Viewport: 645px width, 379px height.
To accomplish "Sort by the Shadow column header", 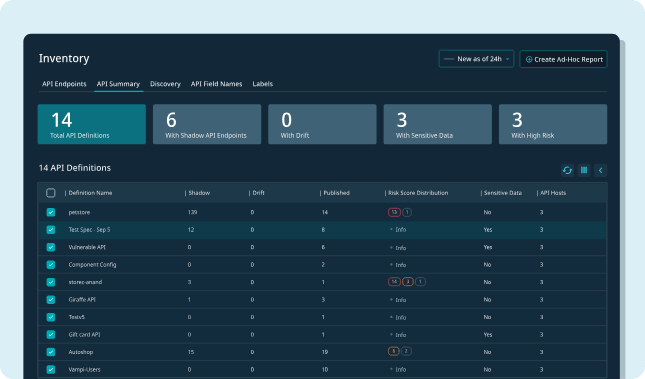I will 199,193.
